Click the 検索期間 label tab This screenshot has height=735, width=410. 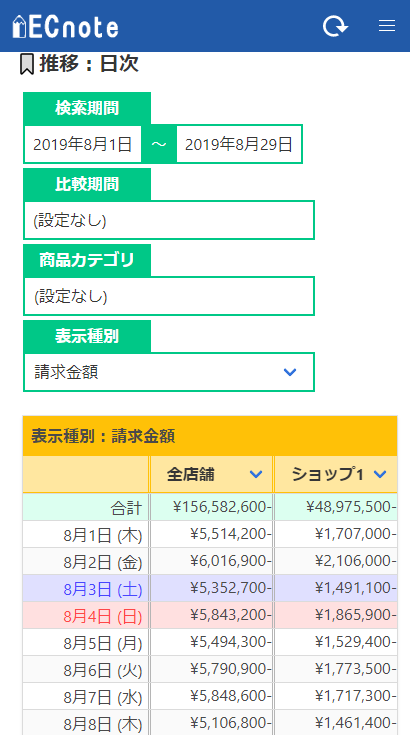point(87,108)
